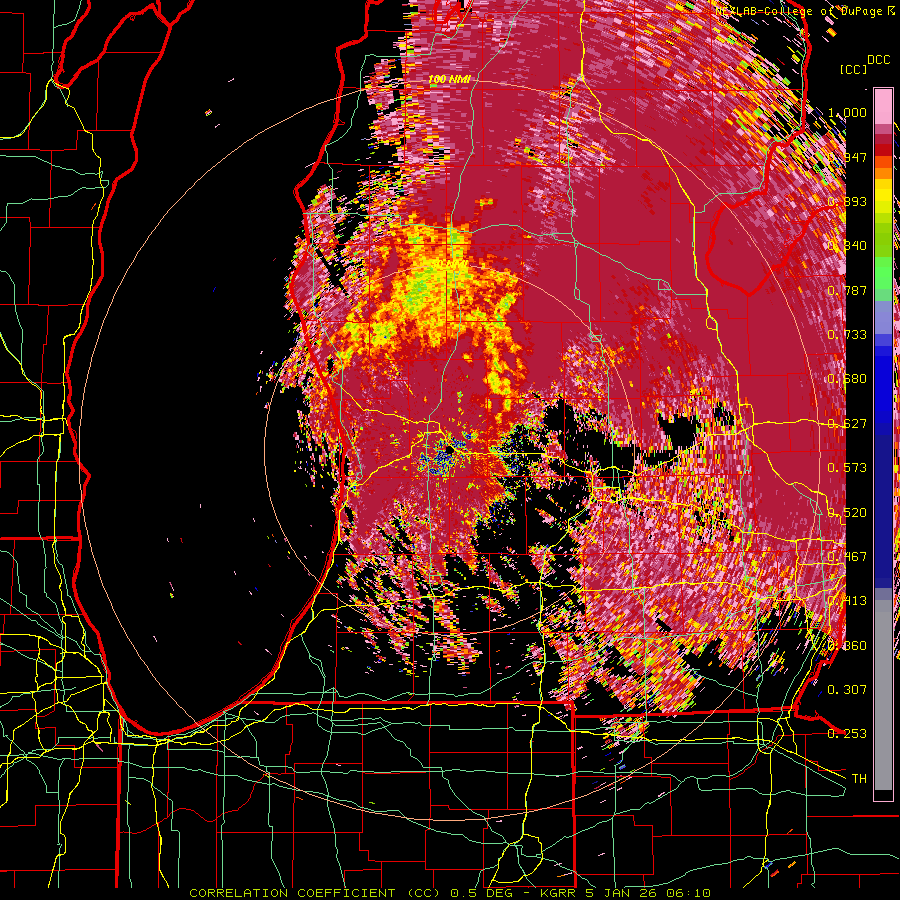Click the 0.787 scale value
The image size is (900, 900).
pos(848,290)
